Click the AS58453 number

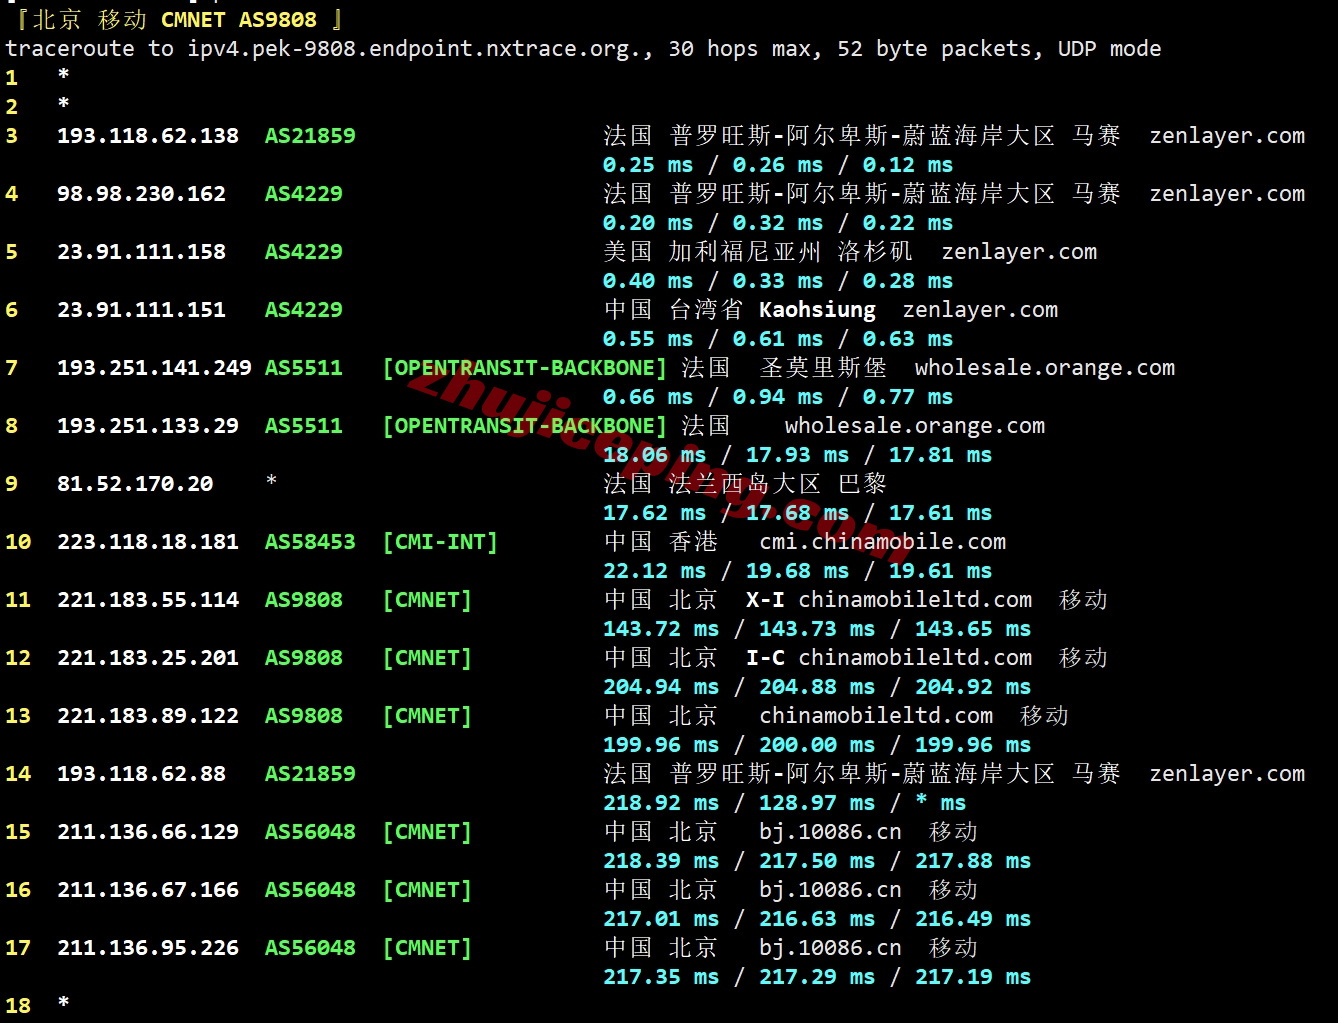pyautogui.click(x=310, y=542)
